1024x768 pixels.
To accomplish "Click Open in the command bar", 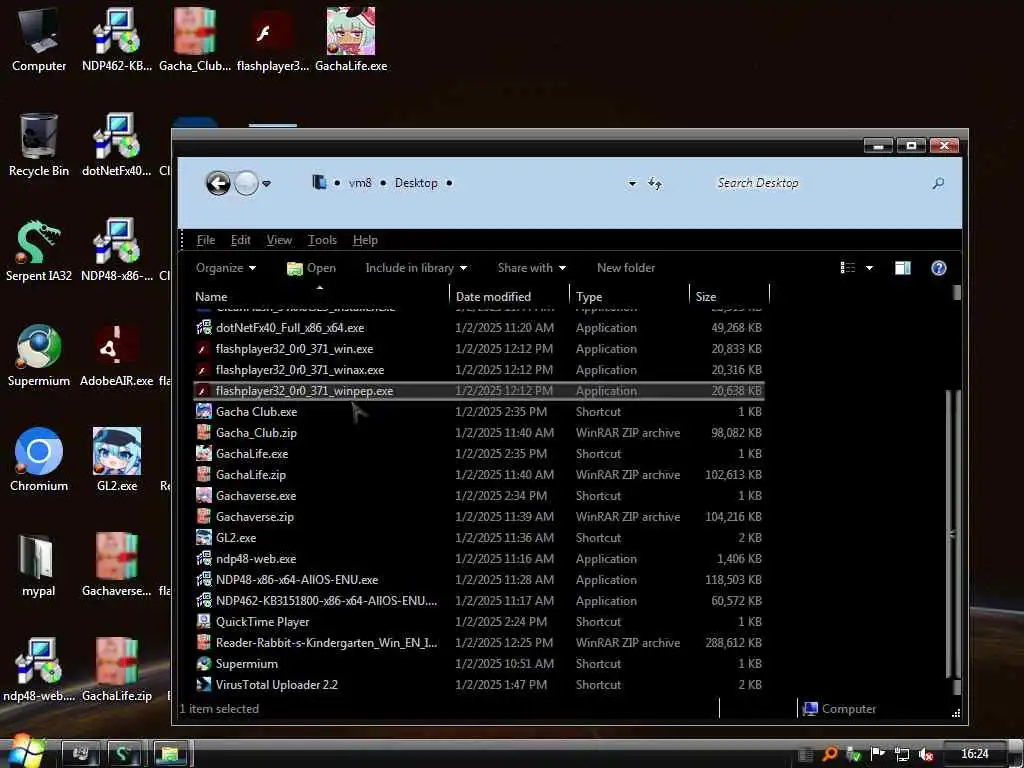I will click(312, 268).
